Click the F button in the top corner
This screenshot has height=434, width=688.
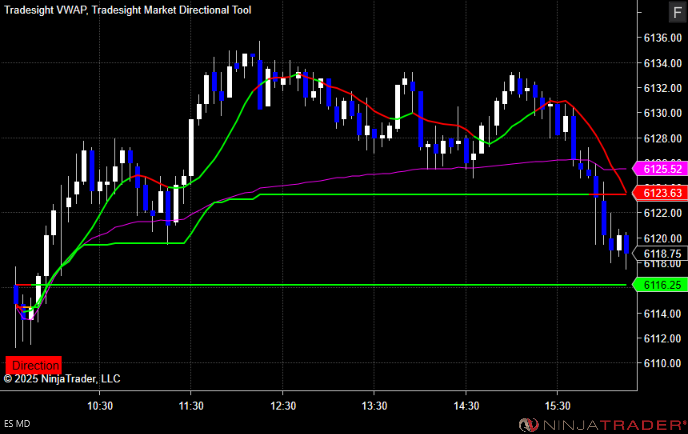point(677,12)
